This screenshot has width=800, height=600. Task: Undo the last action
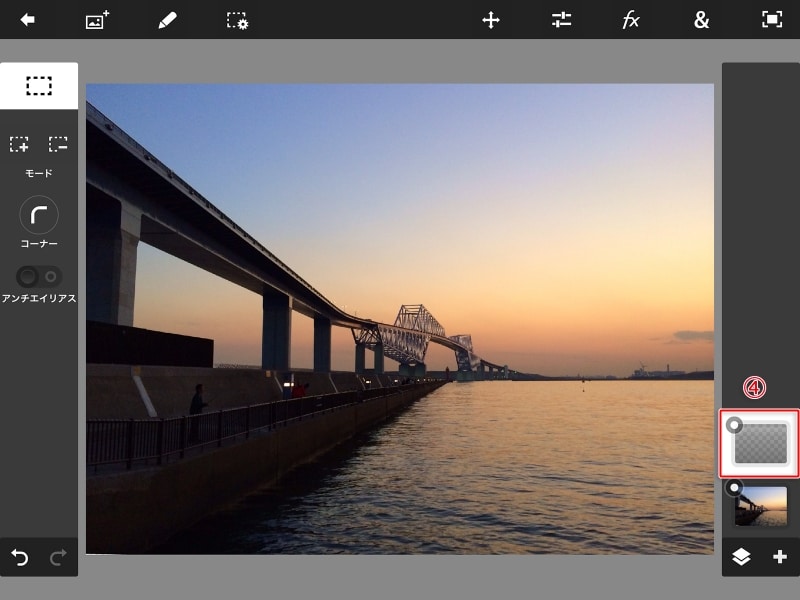(20, 557)
